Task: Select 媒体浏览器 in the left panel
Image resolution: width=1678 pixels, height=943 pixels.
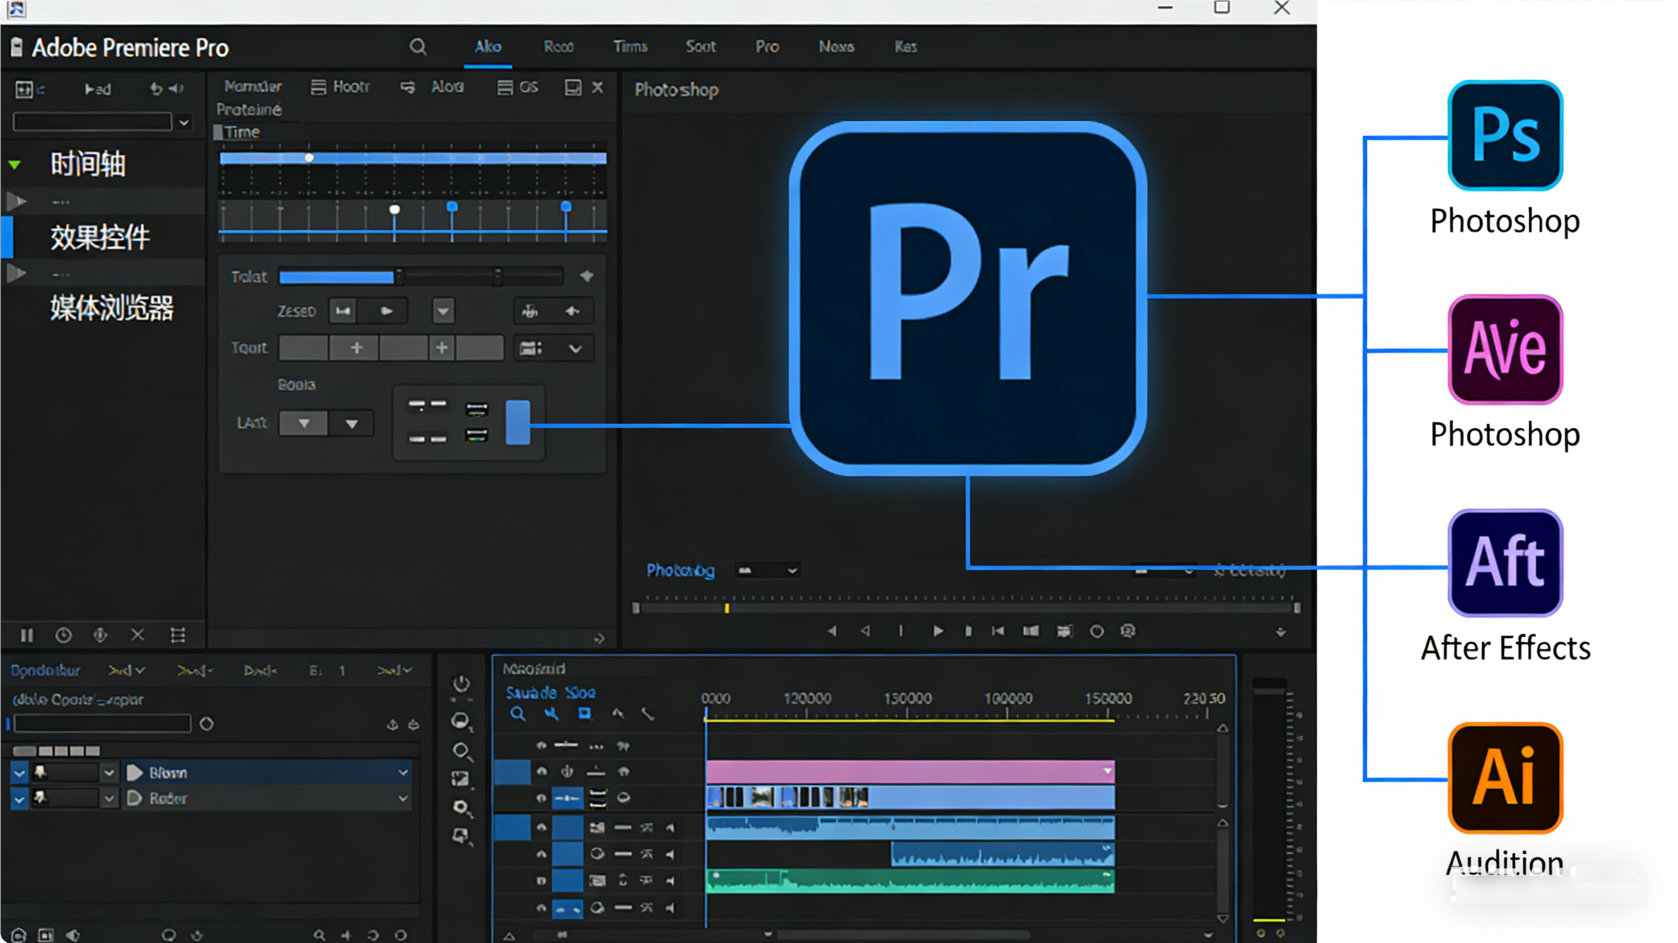Action: (112, 308)
